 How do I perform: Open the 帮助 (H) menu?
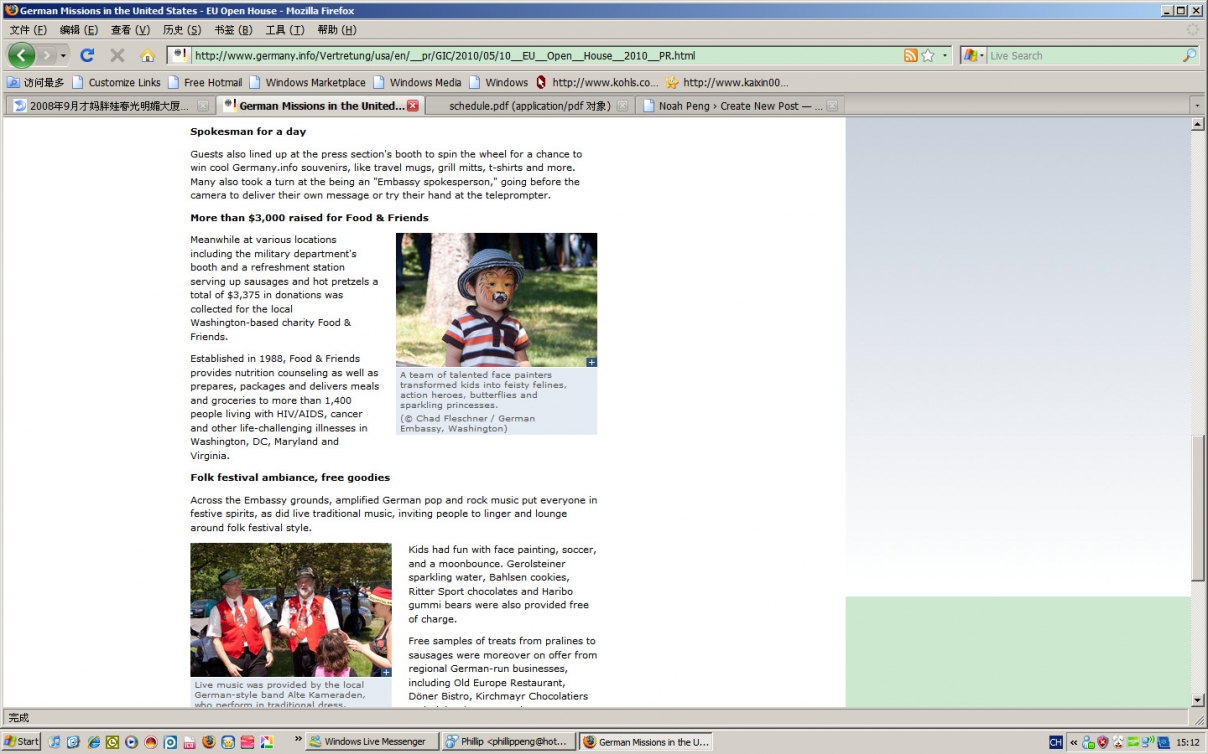336,30
